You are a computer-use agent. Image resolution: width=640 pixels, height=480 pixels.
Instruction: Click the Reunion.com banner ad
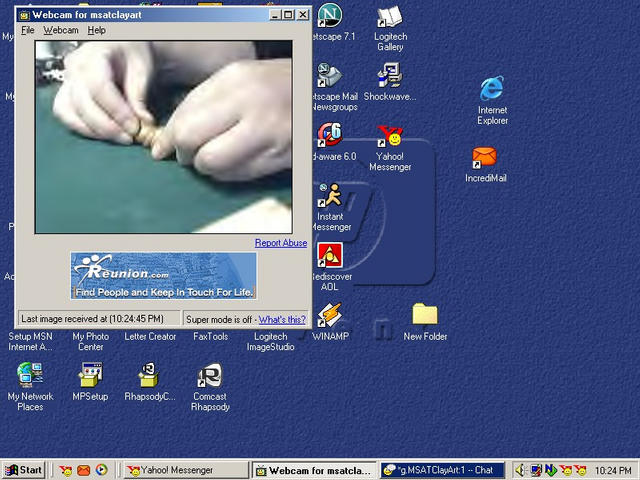pyautogui.click(x=163, y=276)
